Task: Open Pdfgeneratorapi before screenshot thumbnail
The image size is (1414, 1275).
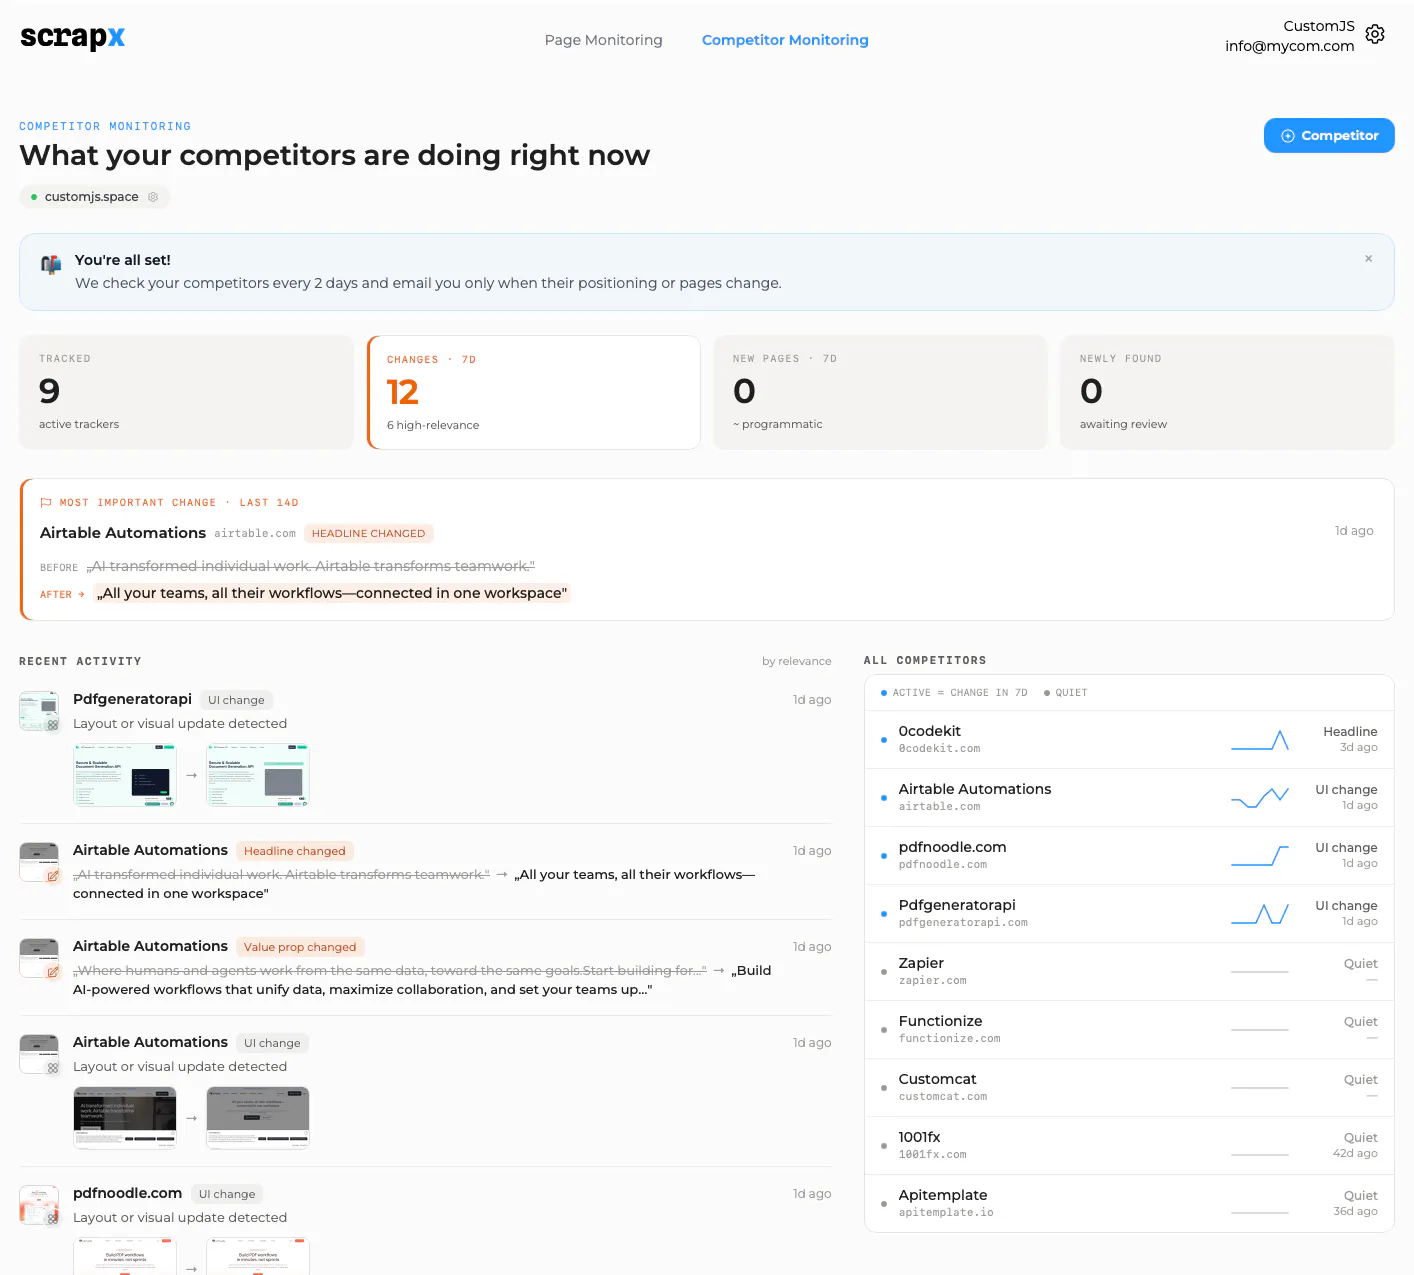Action: pyautogui.click(x=125, y=775)
